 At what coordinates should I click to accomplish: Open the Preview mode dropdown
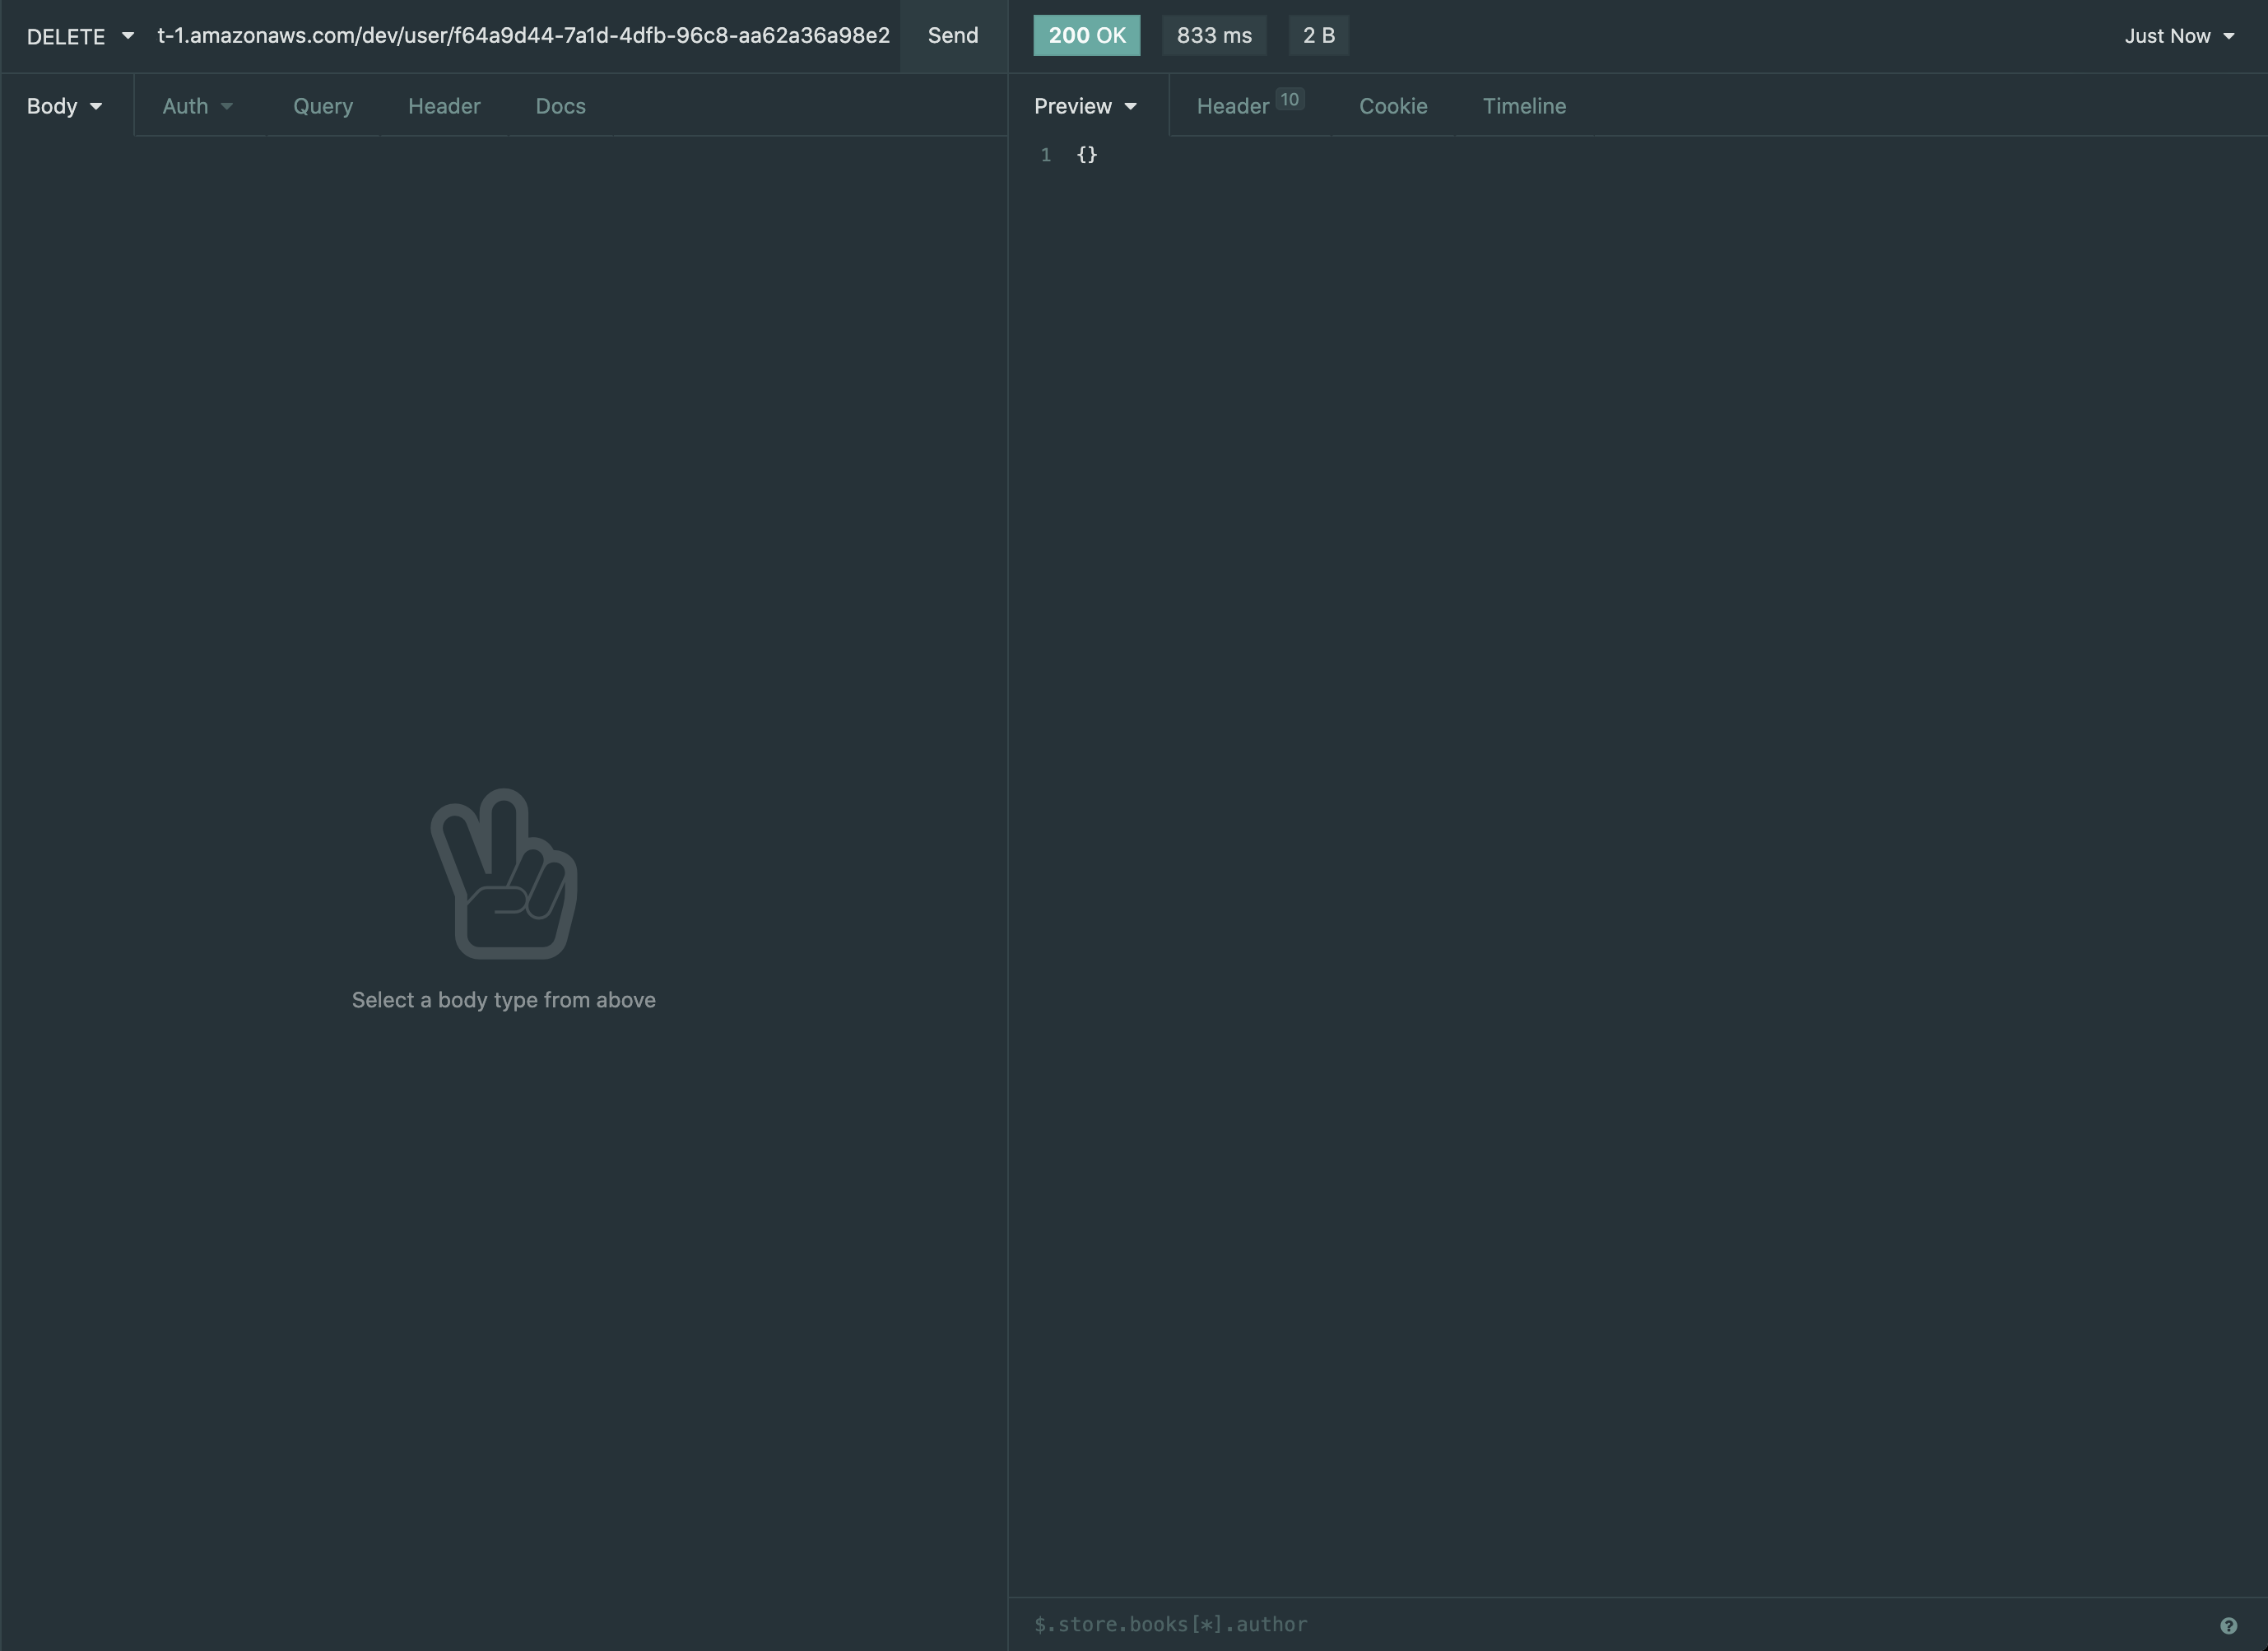click(1085, 106)
